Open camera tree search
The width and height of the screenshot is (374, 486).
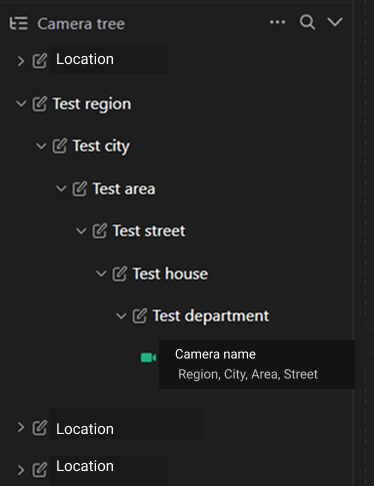point(307,22)
